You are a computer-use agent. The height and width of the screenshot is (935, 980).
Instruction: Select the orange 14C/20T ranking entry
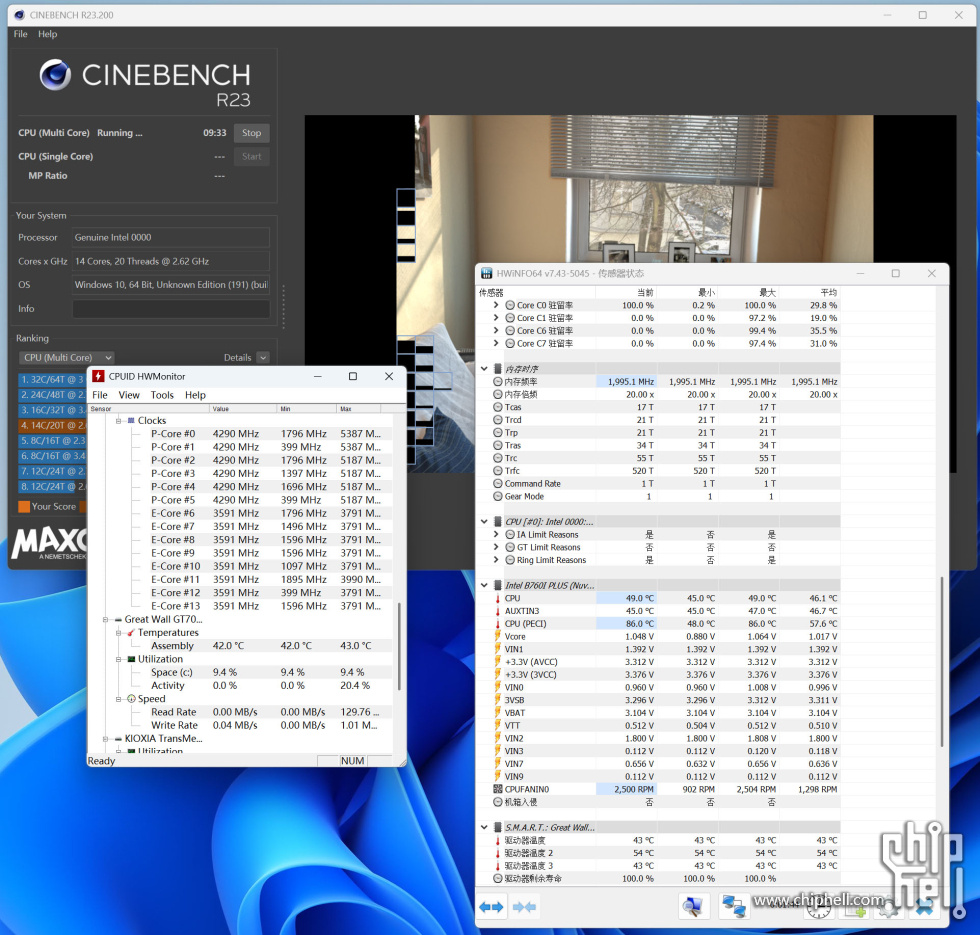(51, 425)
